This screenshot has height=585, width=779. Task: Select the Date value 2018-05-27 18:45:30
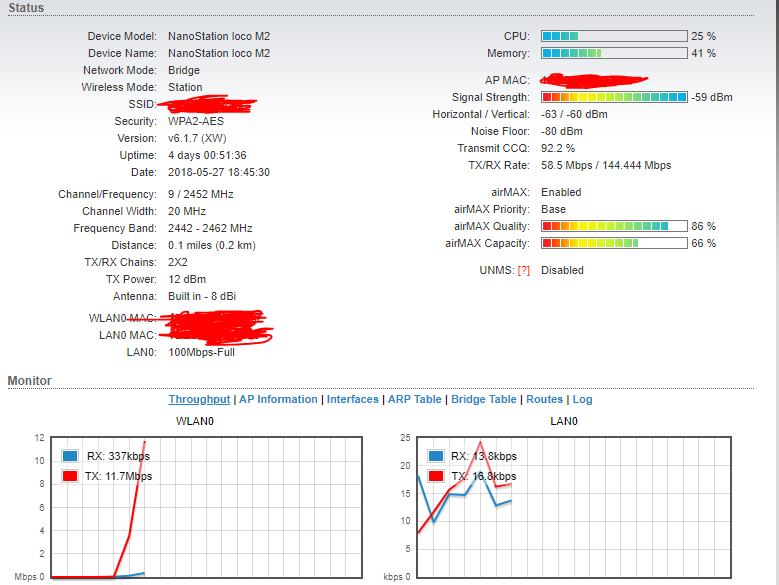click(219, 172)
